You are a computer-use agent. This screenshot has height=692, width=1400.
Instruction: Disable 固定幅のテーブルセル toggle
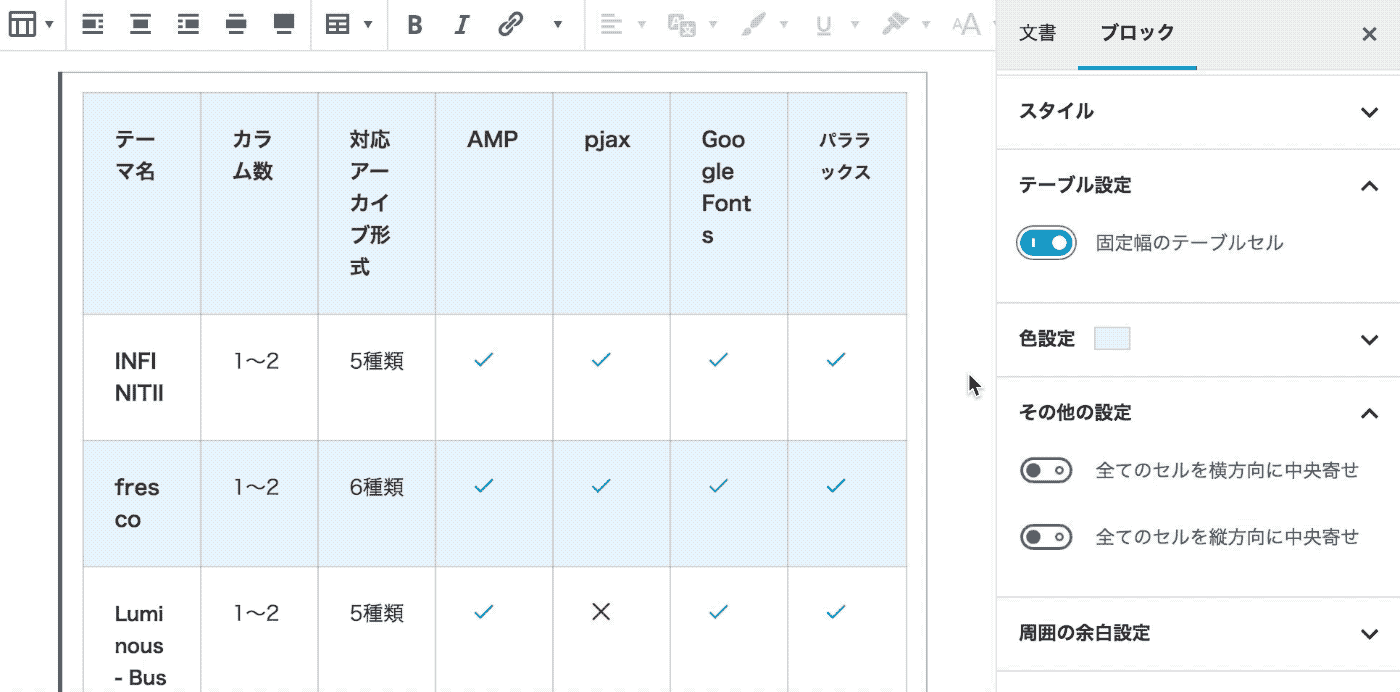(1046, 243)
